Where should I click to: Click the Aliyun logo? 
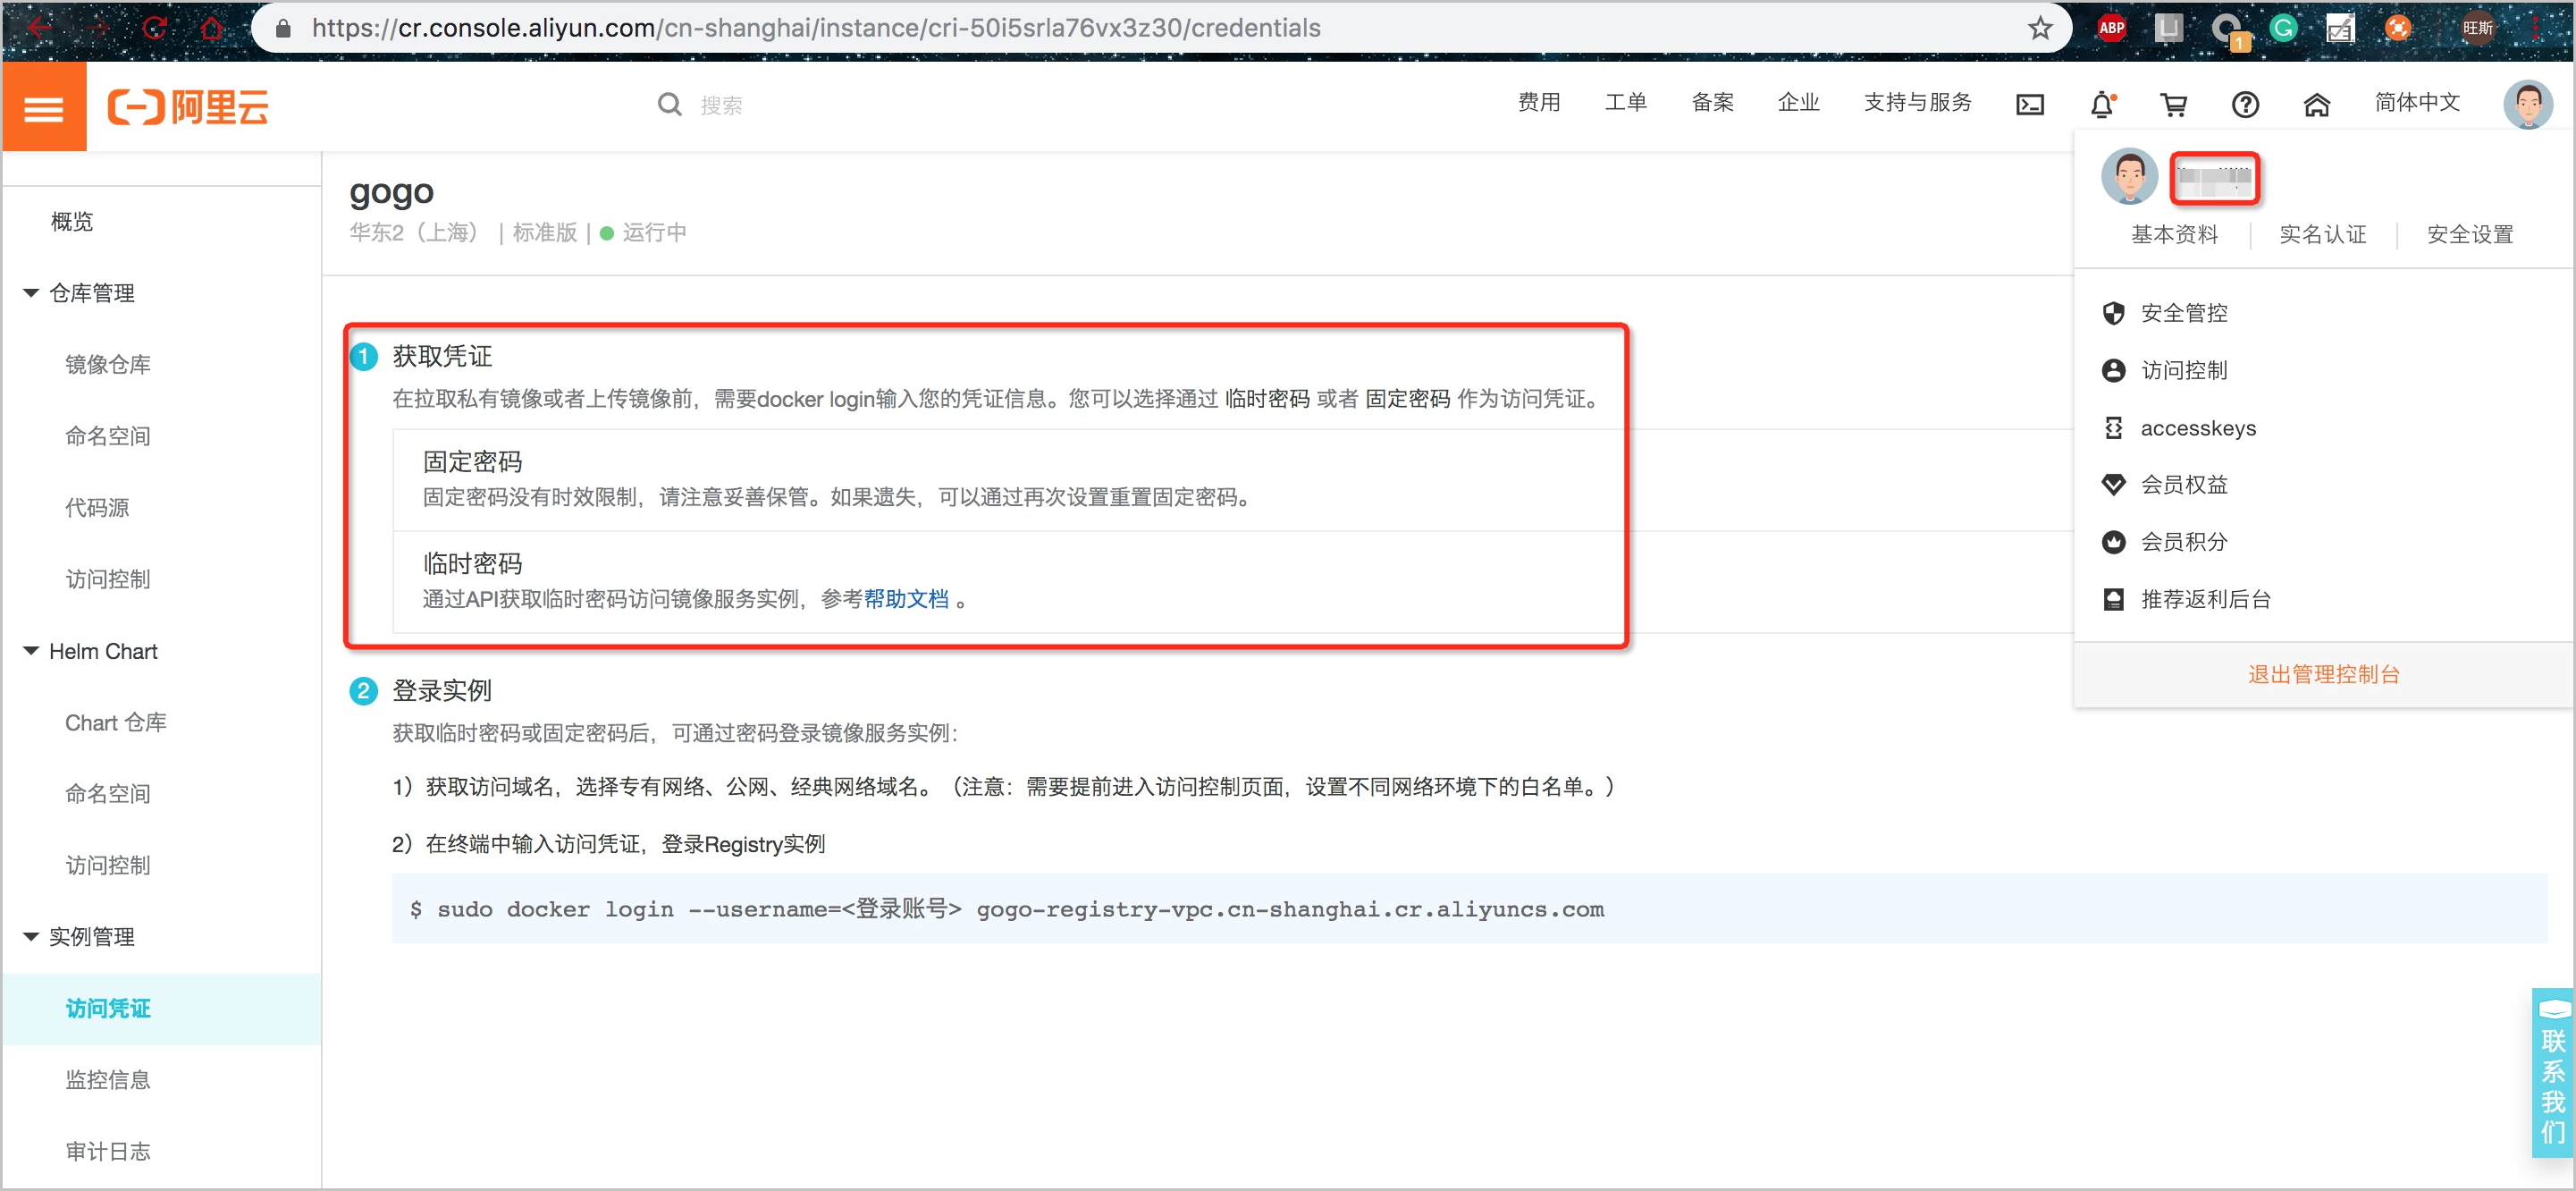[x=188, y=107]
